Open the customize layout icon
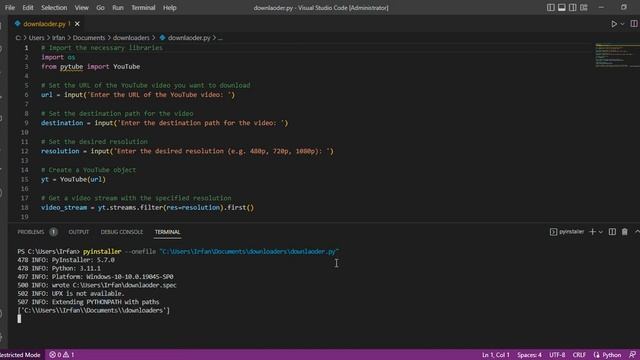 pos(584,7)
